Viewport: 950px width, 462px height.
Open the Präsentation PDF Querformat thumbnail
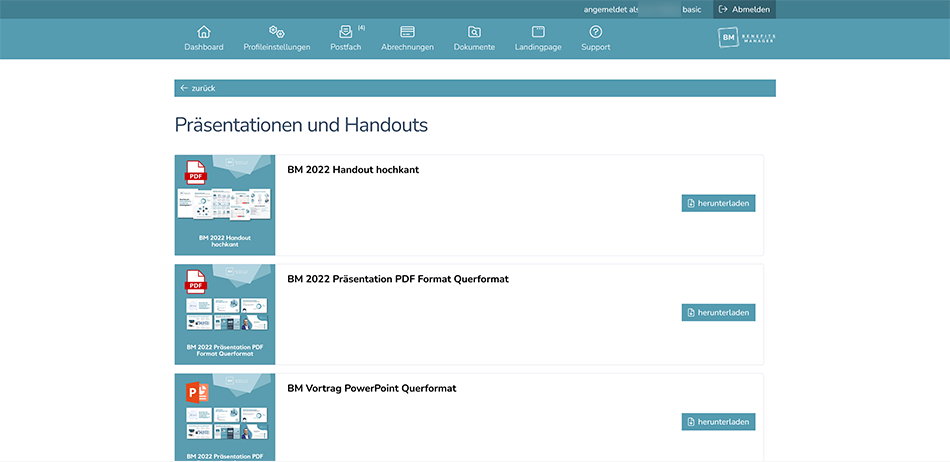(225, 313)
